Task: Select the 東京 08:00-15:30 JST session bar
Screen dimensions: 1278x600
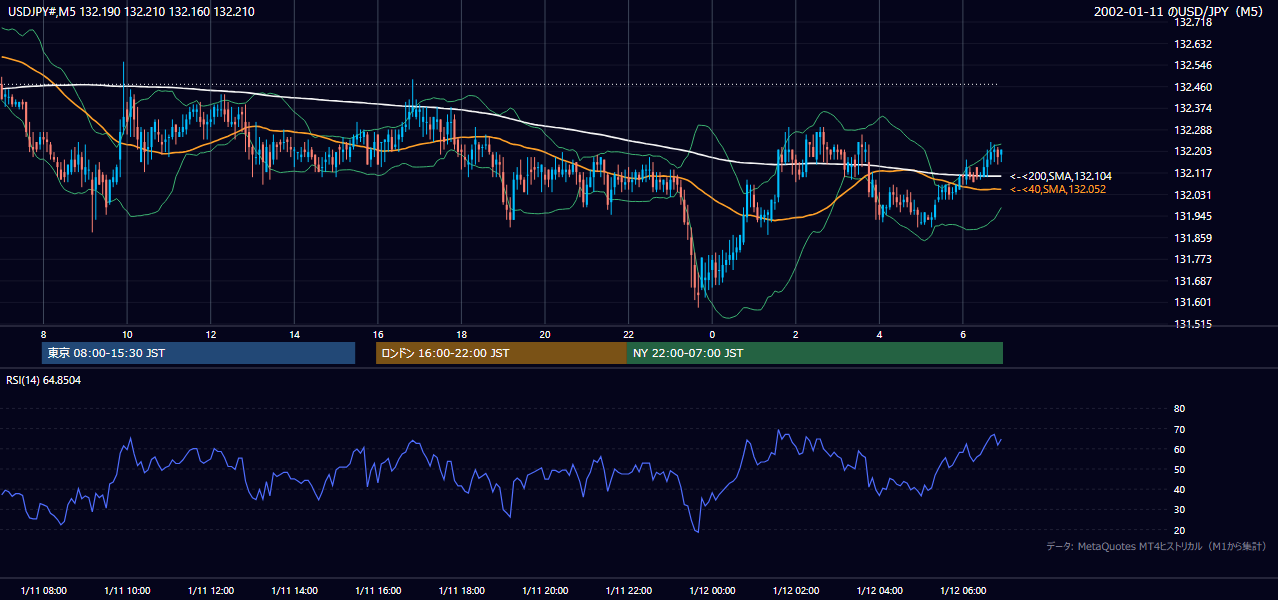Action: (199, 353)
